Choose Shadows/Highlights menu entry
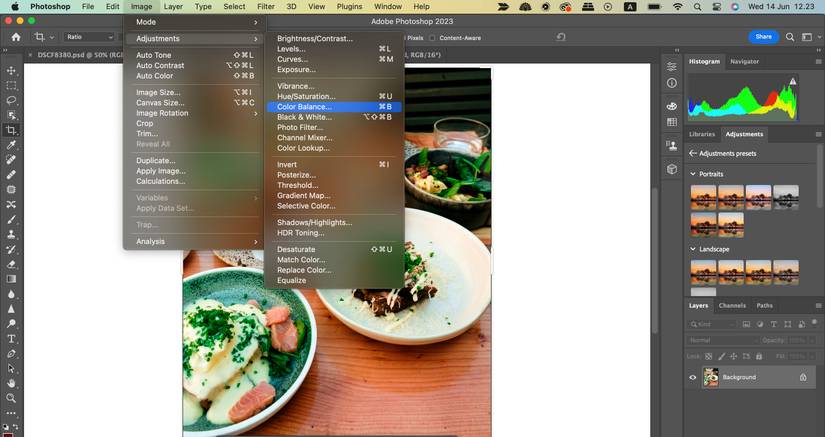 (334, 222)
